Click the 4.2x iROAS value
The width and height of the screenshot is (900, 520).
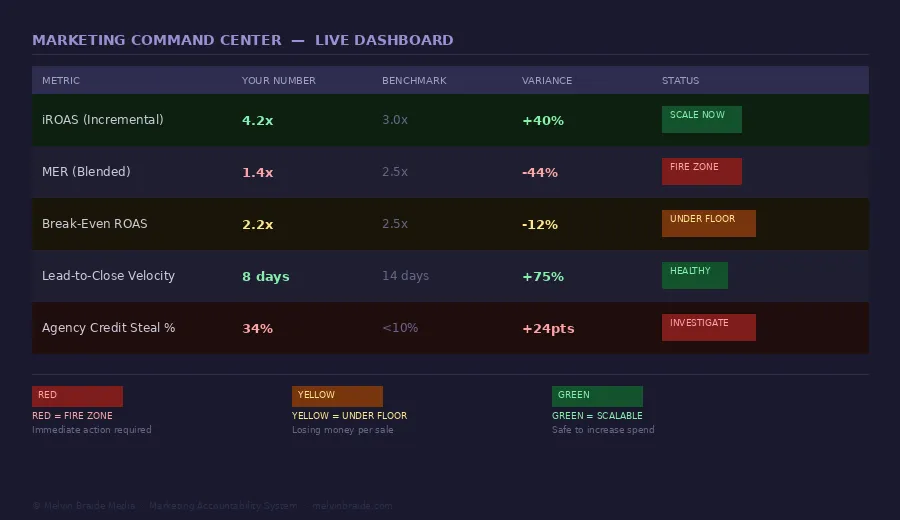pyautogui.click(x=257, y=121)
